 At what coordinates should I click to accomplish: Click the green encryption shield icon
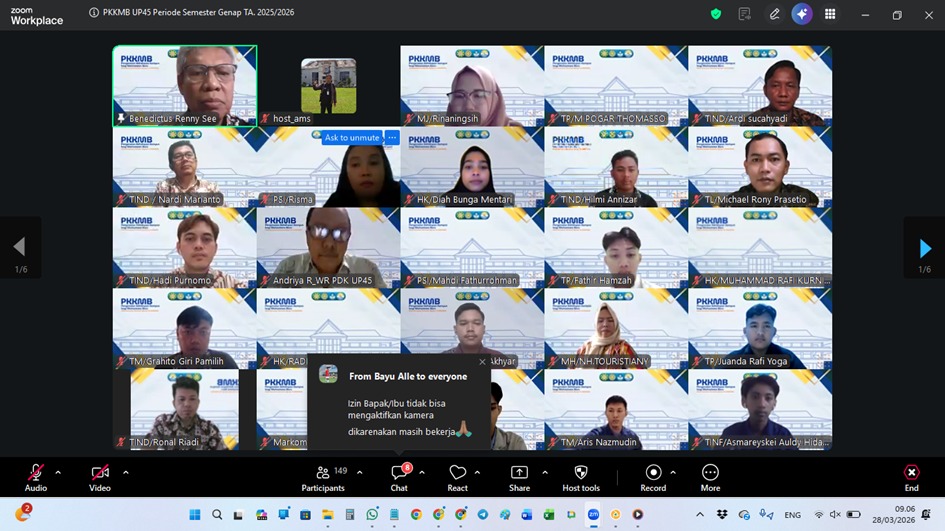716,14
